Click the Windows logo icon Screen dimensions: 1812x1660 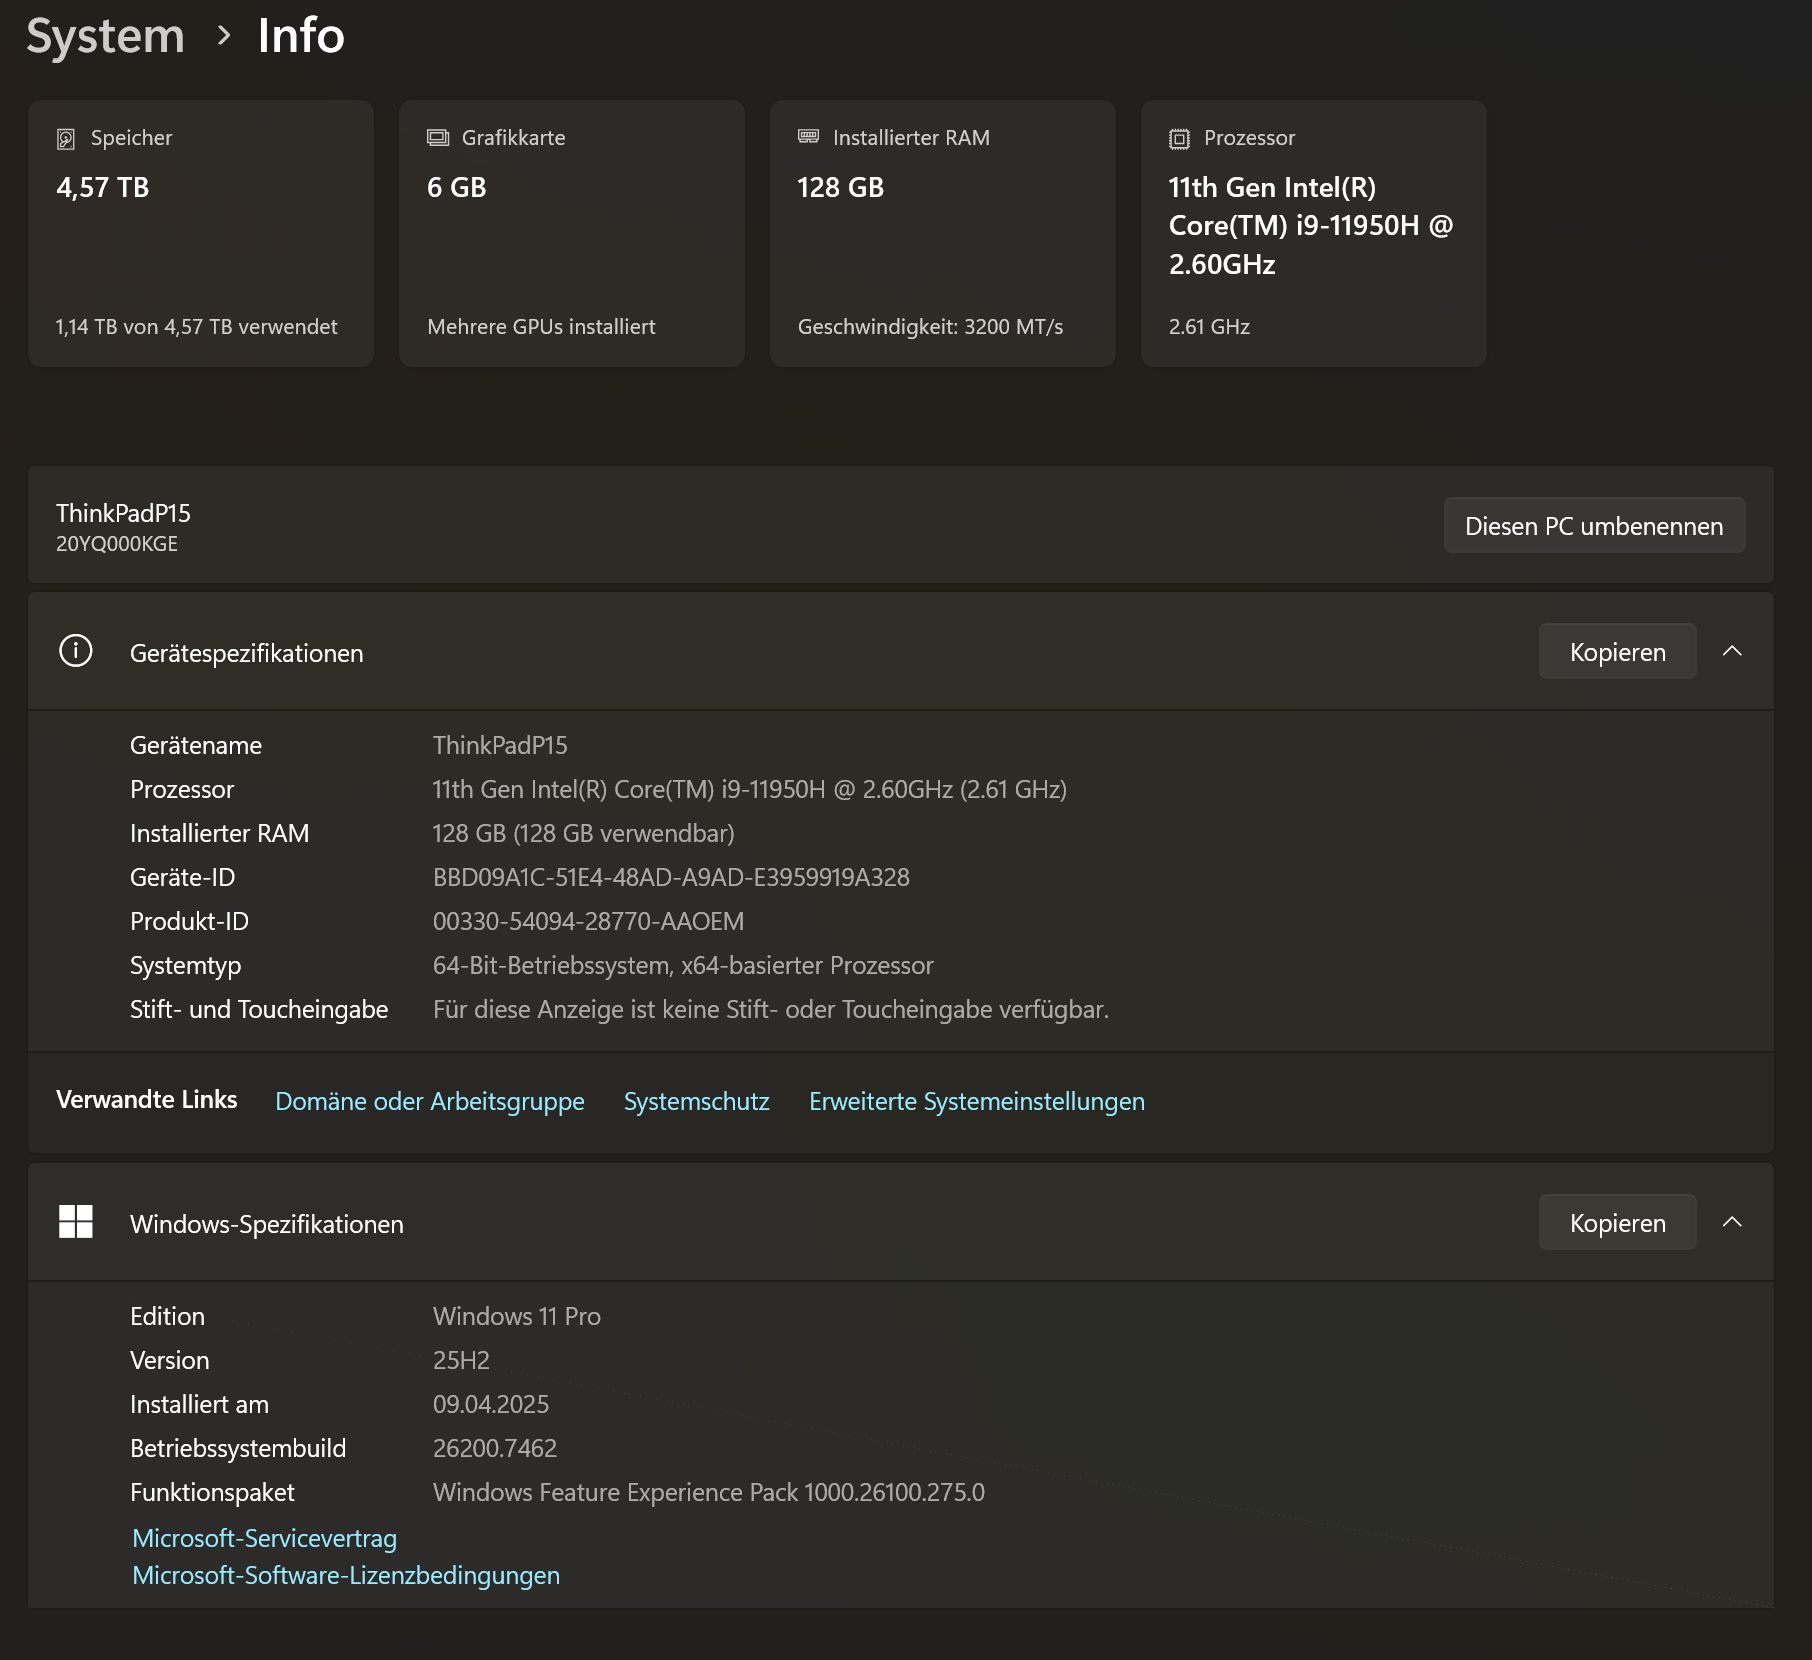(x=76, y=1222)
